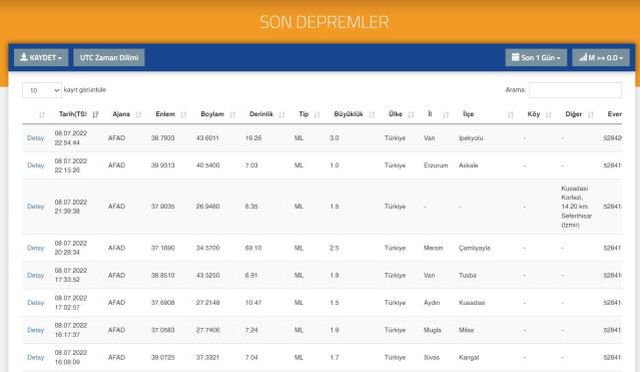Click the Arama search input field

pos(575,90)
